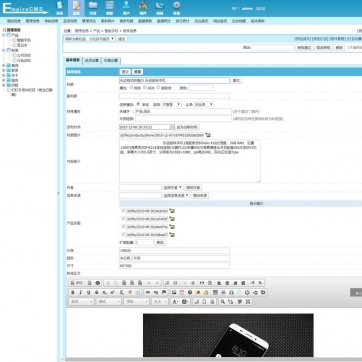Apply Superscript in the editor toolbar
Image resolution: width=362 pixels, height=362 pixels.
[113, 292]
